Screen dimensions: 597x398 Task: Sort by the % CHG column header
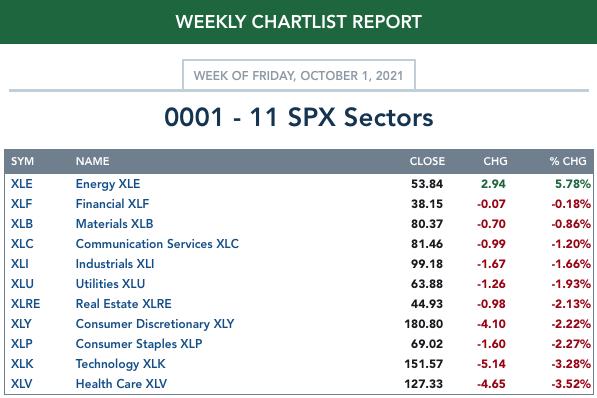point(568,161)
